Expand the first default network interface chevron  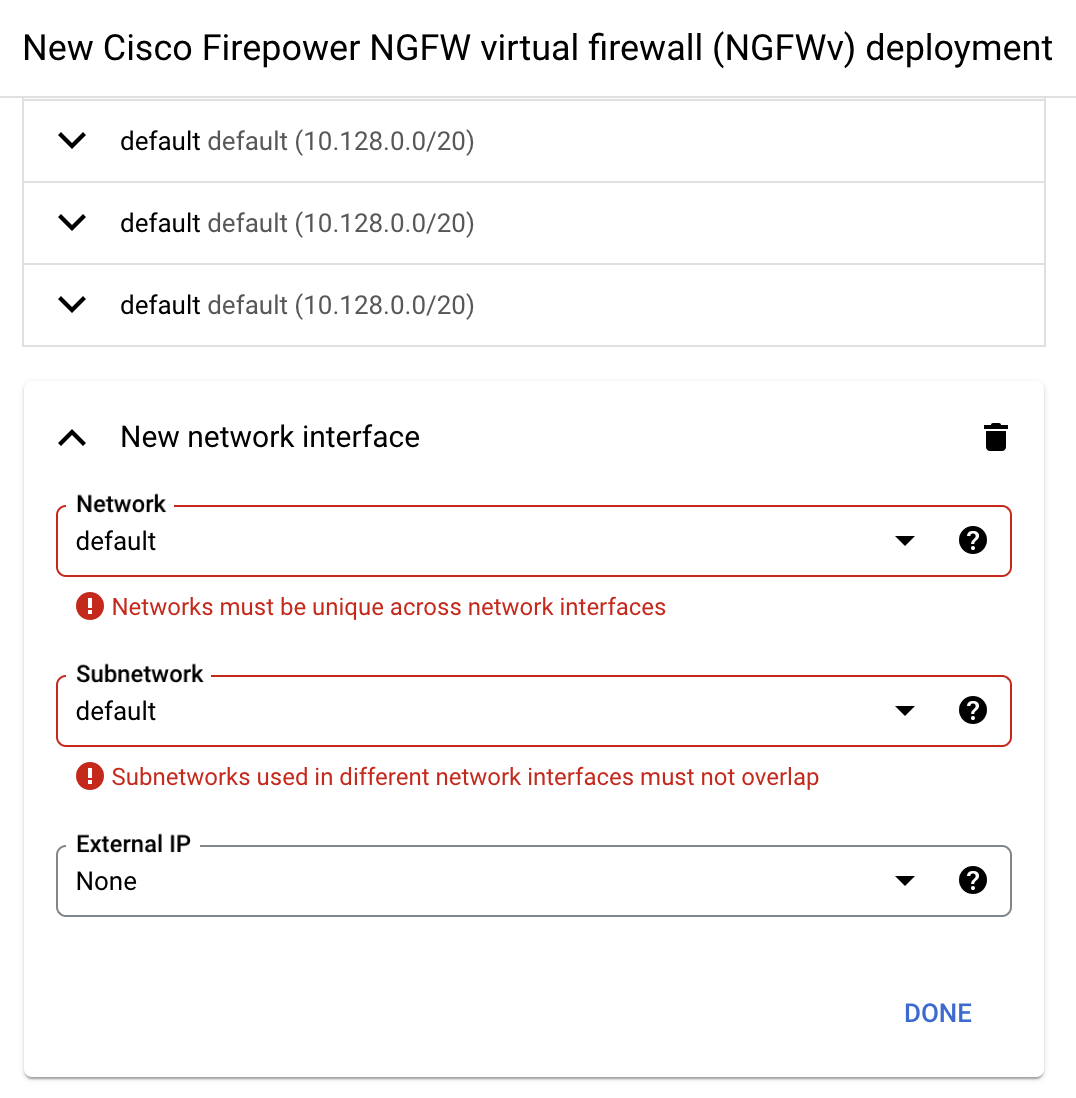click(72, 141)
